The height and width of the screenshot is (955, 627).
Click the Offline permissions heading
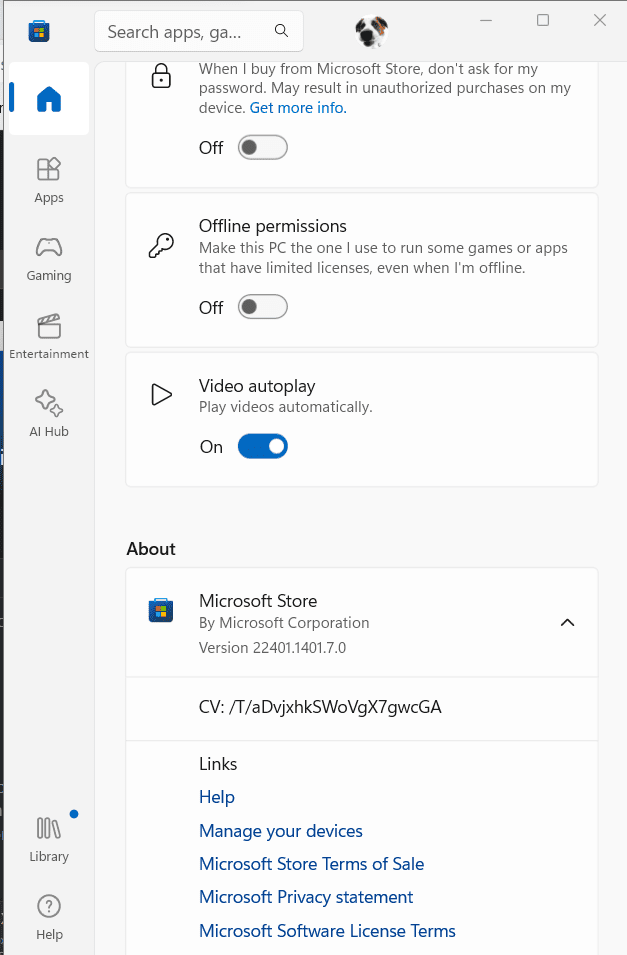pyautogui.click(x=272, y=226)
